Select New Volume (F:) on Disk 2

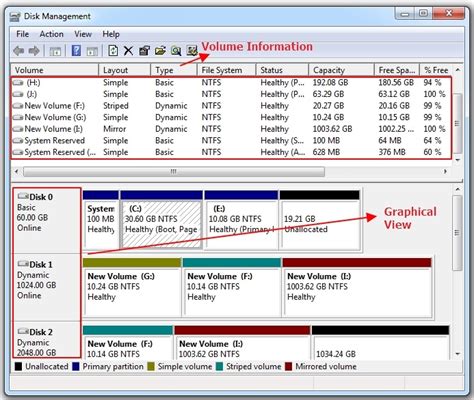(128, 343)
